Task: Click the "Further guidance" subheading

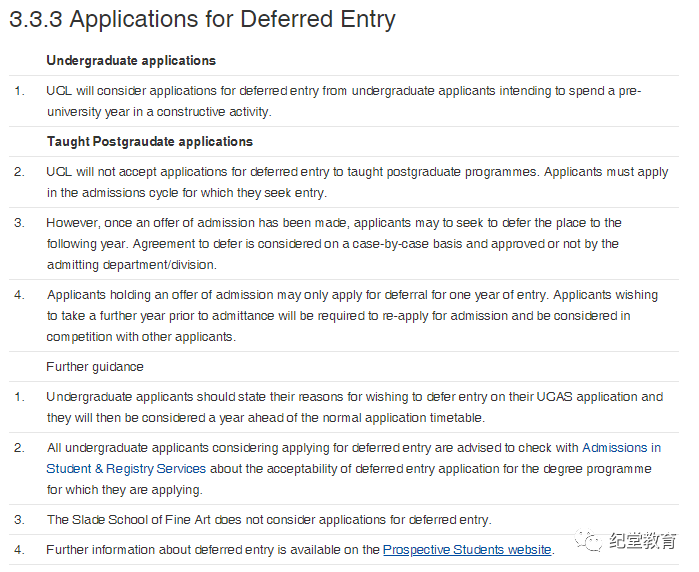Action: (x=95, y=367)
